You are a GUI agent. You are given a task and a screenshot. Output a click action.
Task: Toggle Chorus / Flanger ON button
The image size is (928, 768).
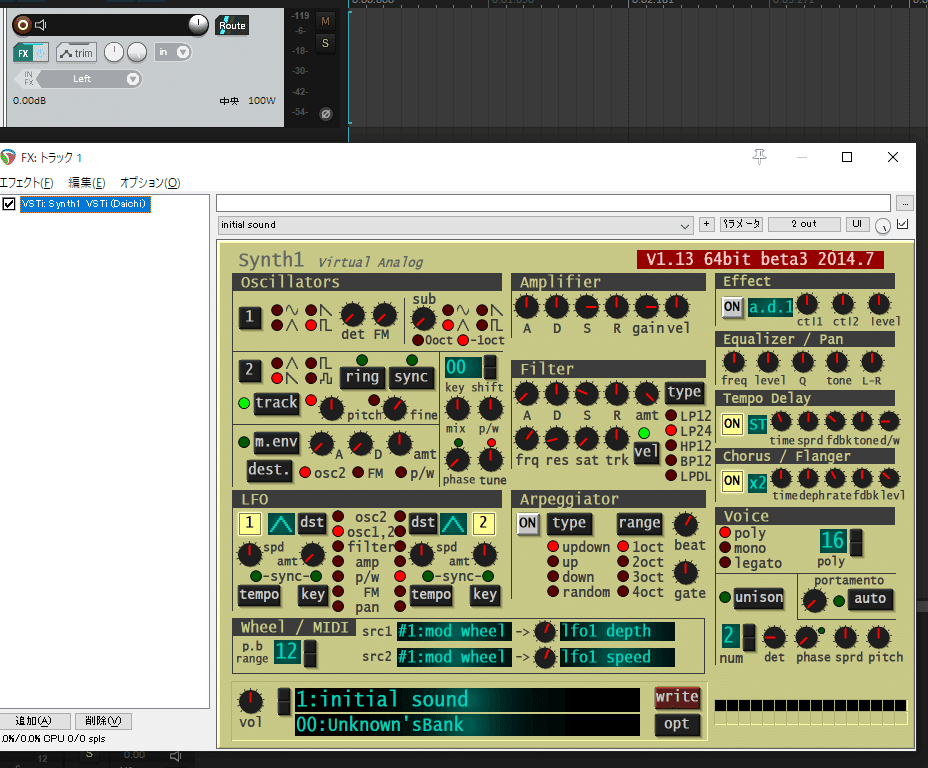coord(732,481)
